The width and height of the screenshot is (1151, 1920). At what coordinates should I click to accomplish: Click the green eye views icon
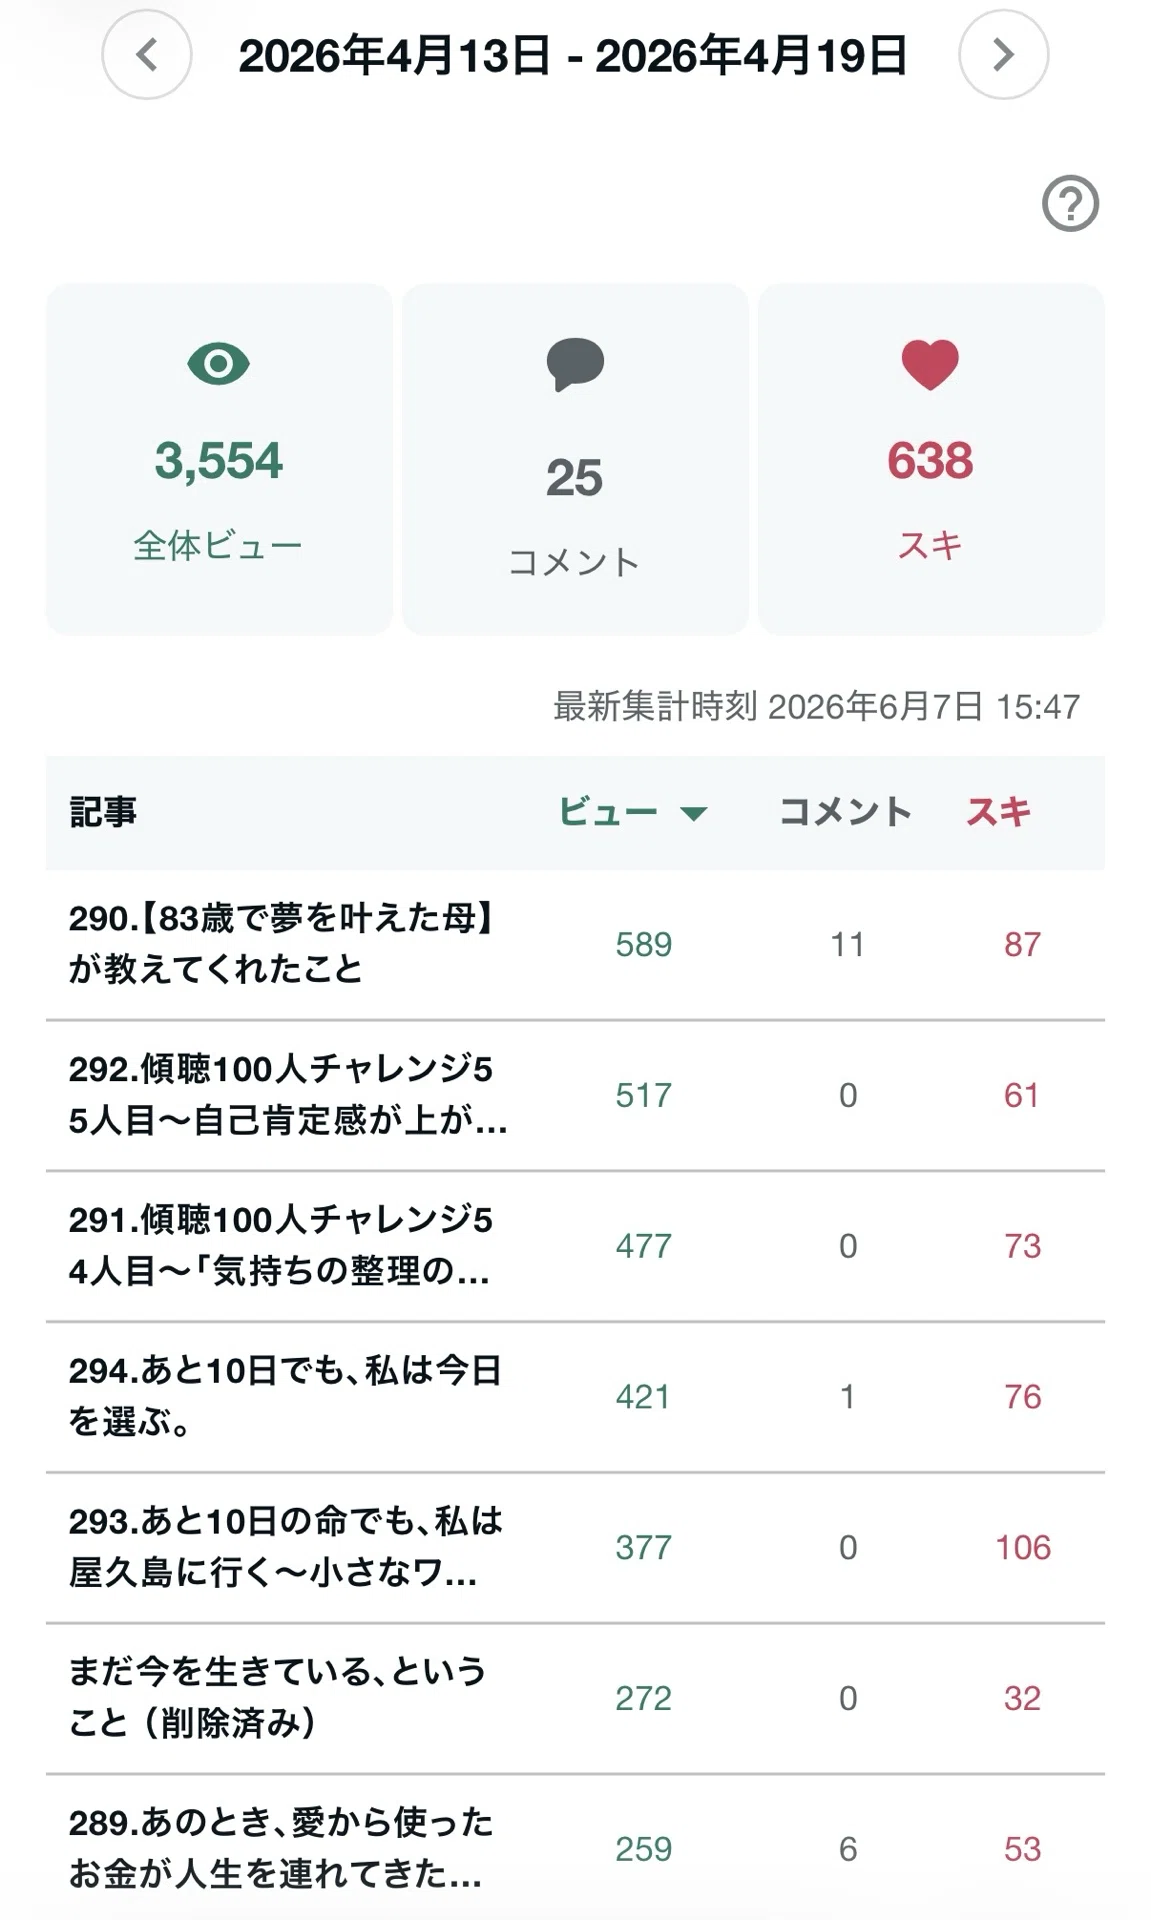coord(218,363)
